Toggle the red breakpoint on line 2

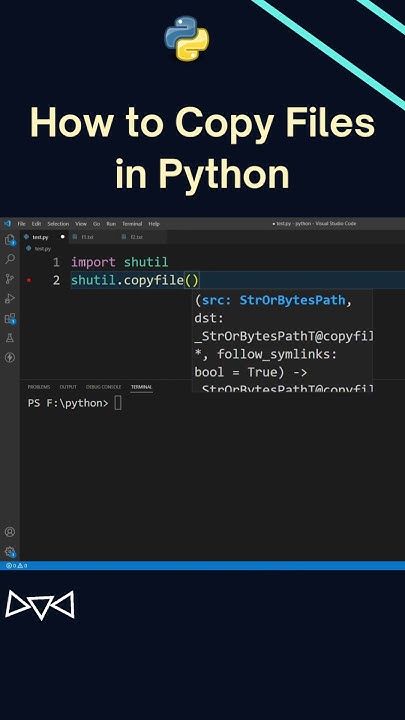pos(29,280)
